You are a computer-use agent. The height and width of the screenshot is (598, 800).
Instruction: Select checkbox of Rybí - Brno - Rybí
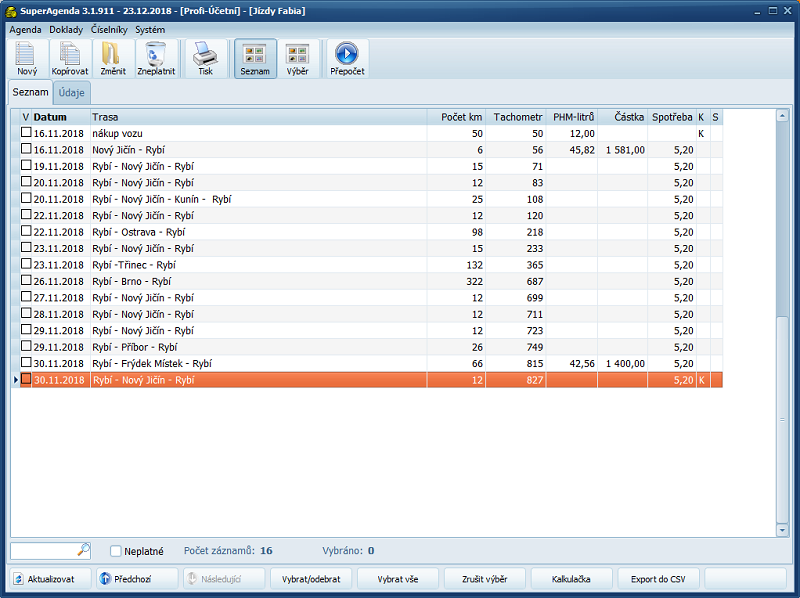pyautogui.click(x=26, y=281)
